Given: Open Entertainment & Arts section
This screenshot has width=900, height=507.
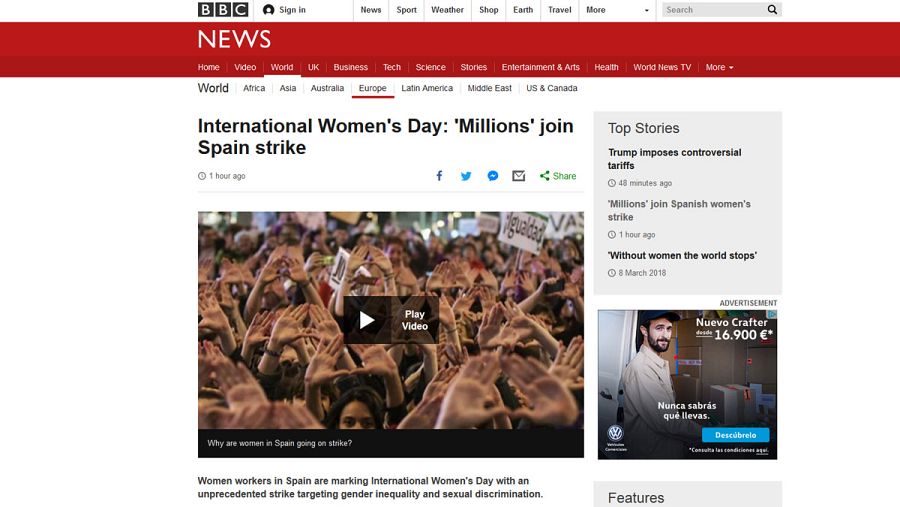Looking at the screenshot, I should 541,67.
